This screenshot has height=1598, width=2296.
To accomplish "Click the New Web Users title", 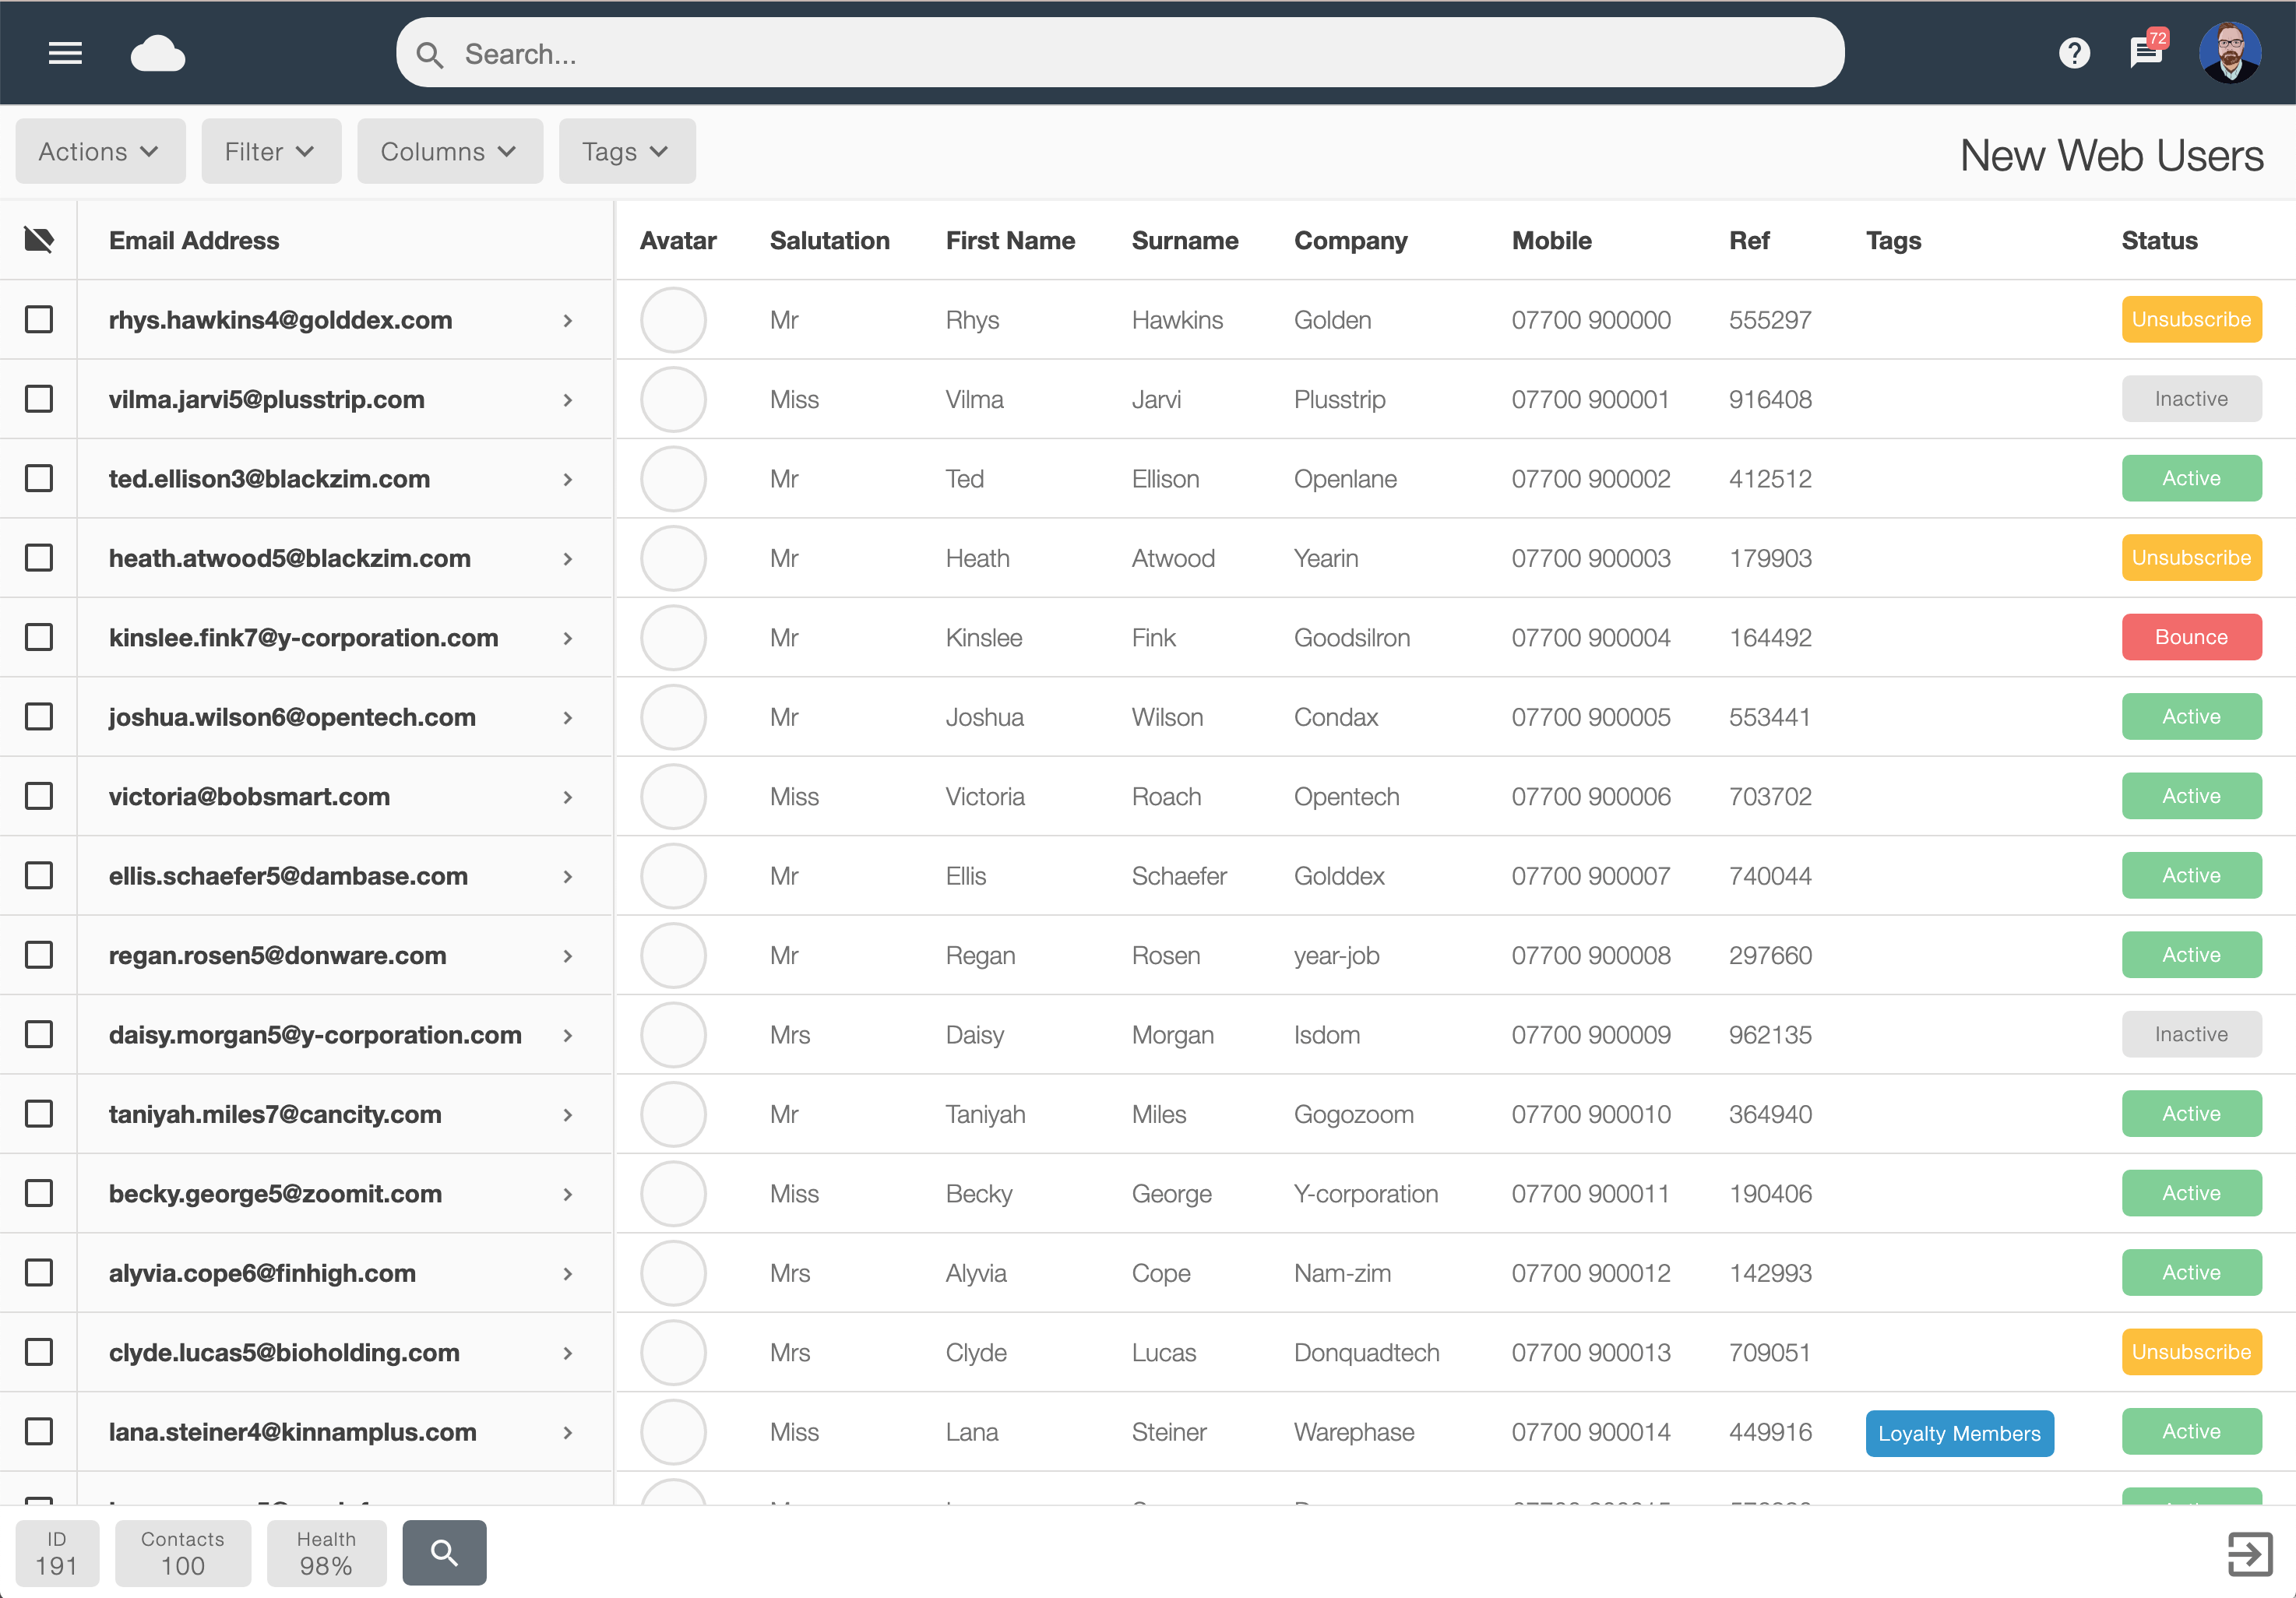I will click(2111, 155).
